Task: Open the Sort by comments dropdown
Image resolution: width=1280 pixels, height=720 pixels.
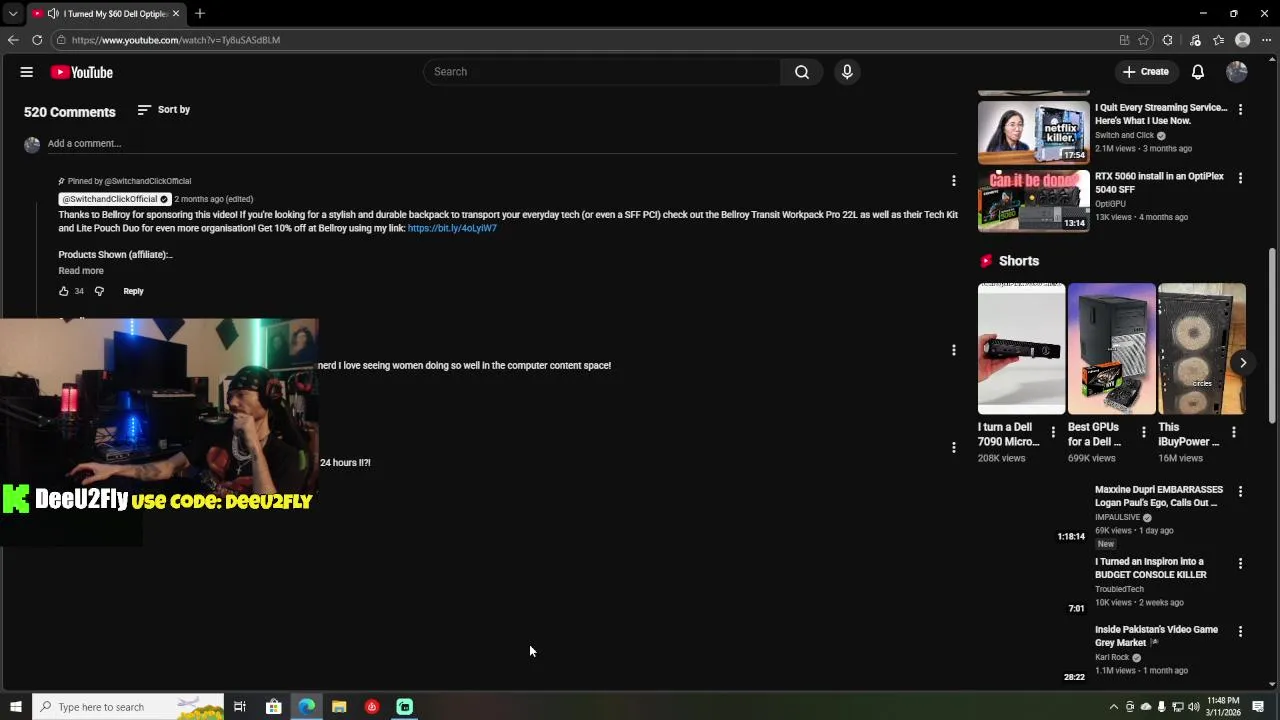Action: pyautogui.click(x=164, y=110)
